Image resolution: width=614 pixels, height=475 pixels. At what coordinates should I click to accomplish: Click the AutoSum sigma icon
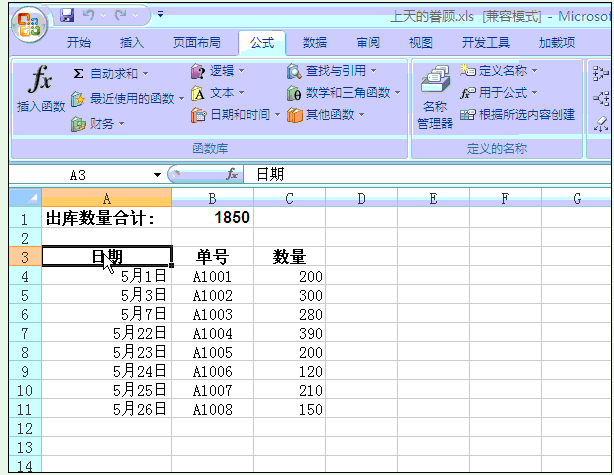click(x=78, y=74)
